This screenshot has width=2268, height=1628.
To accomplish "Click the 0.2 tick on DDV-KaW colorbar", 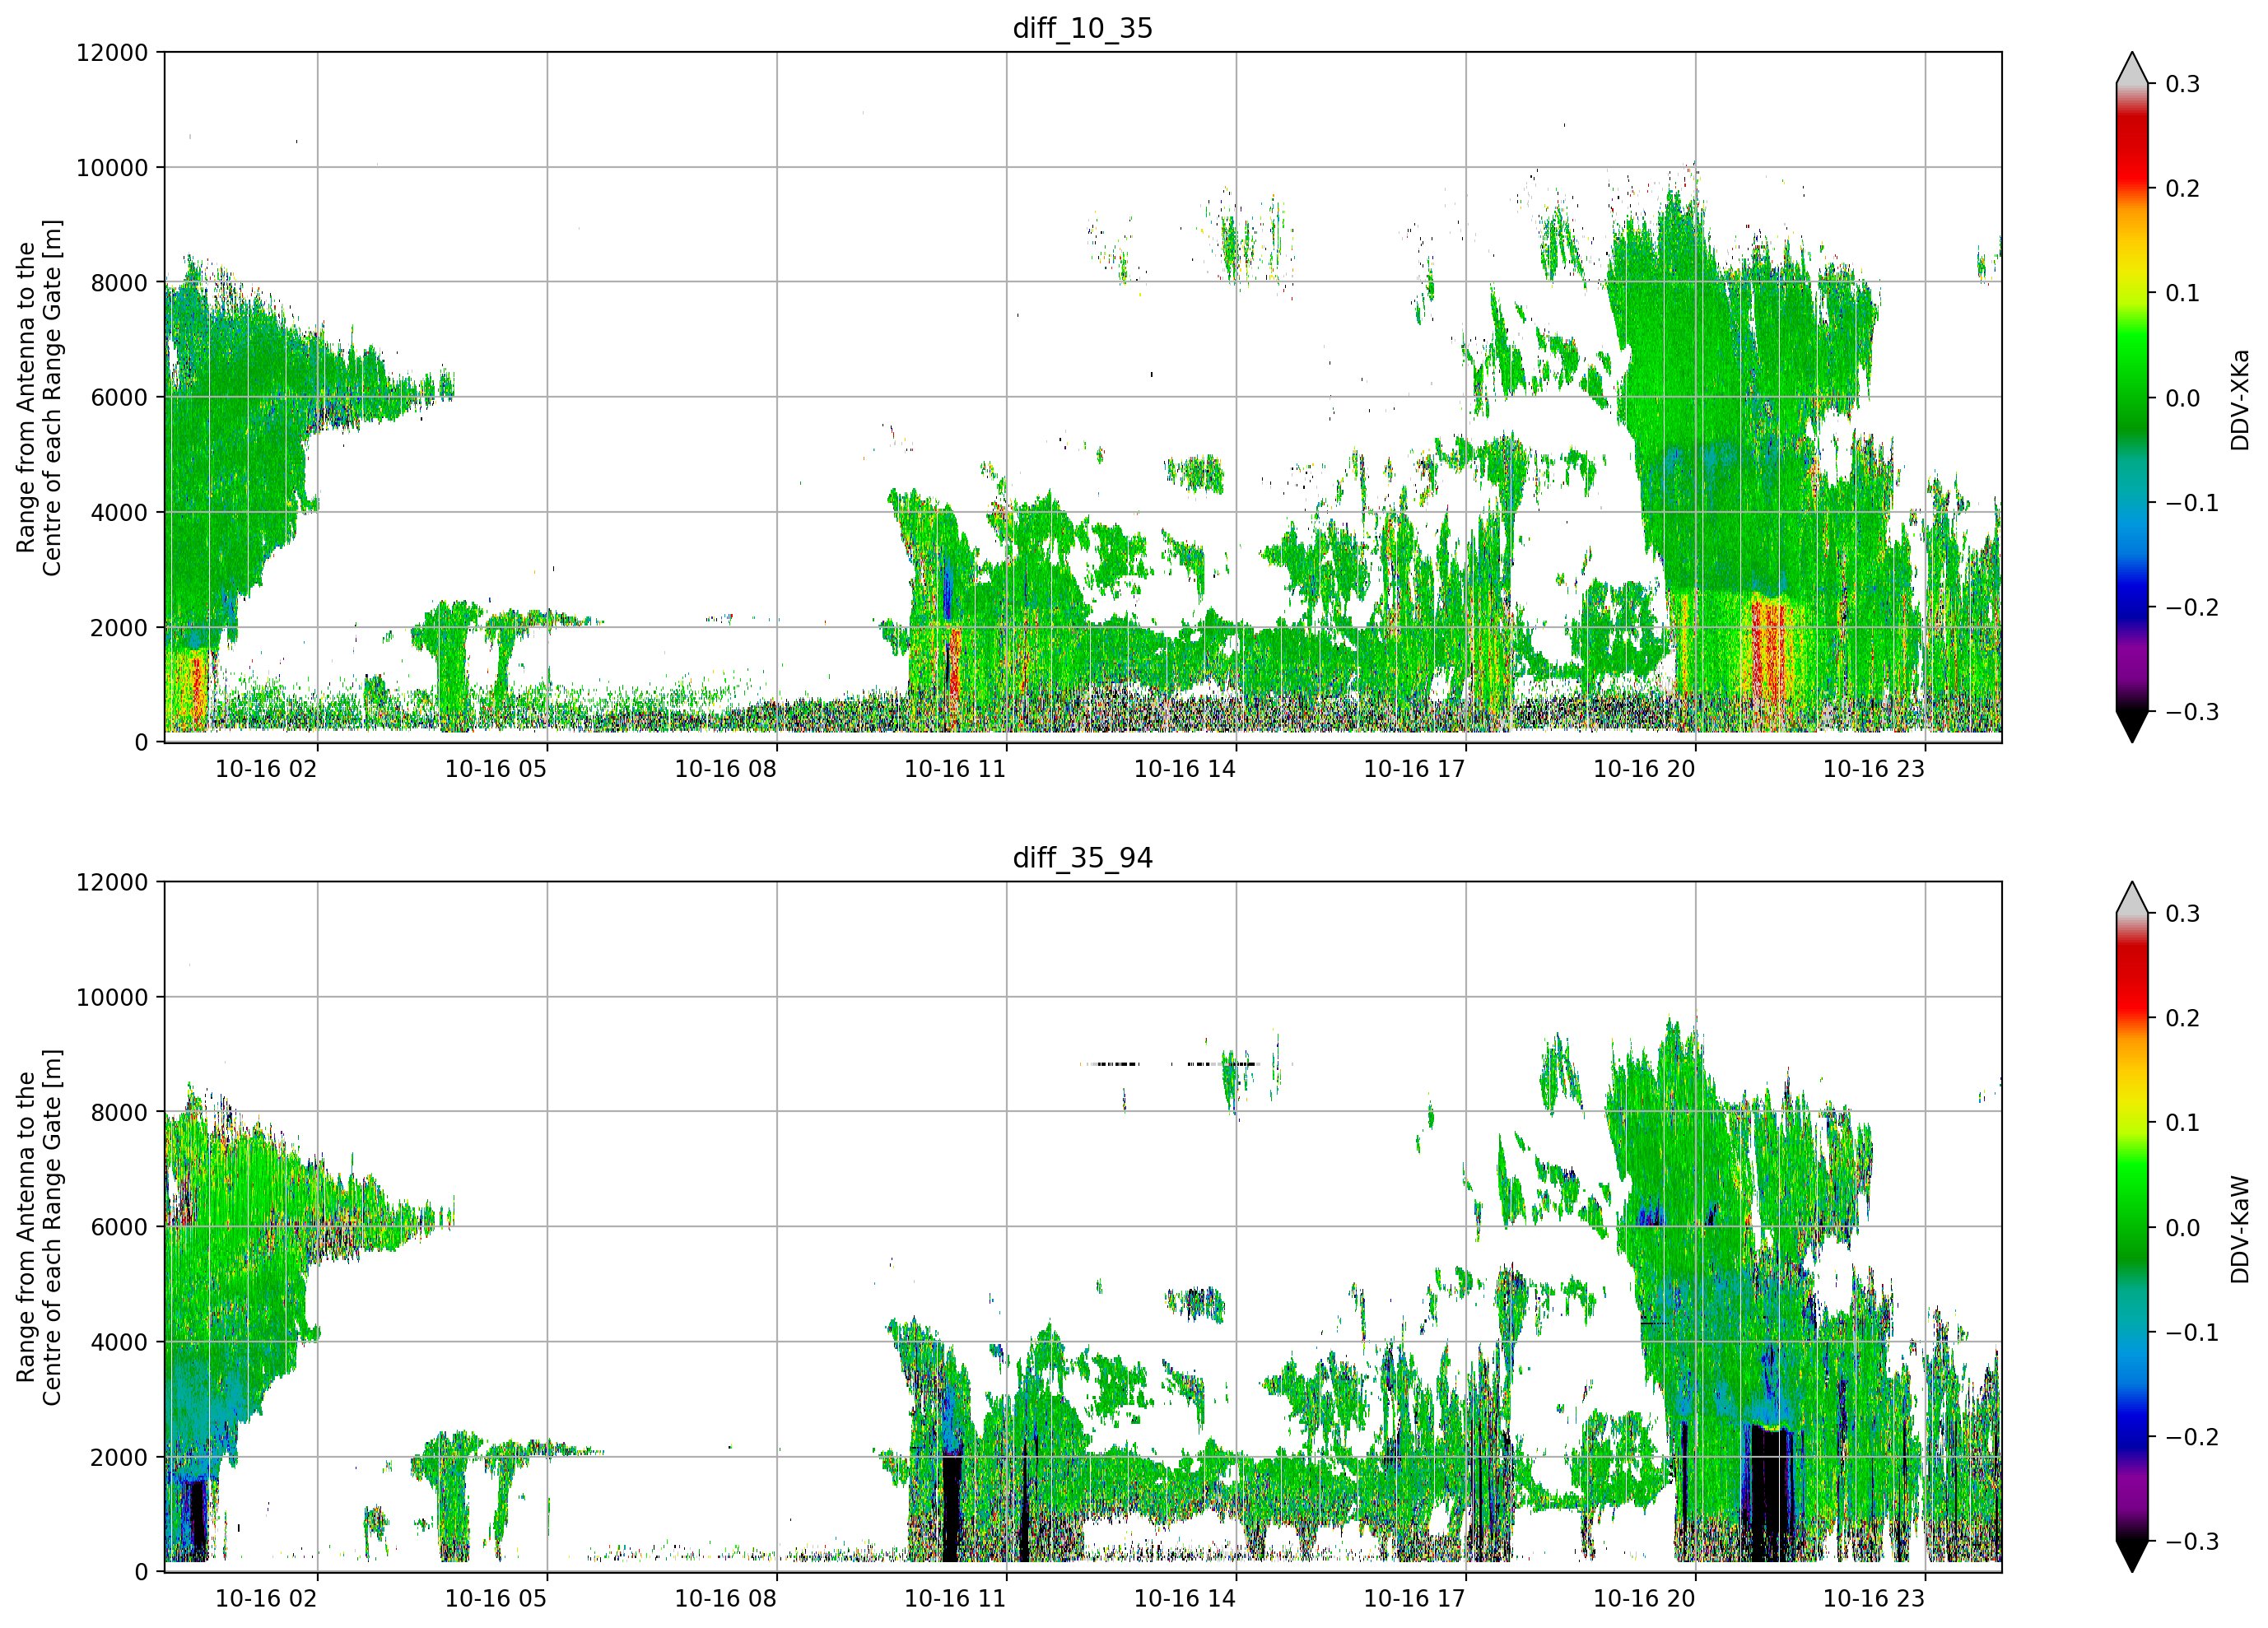I will 2182,1018.
